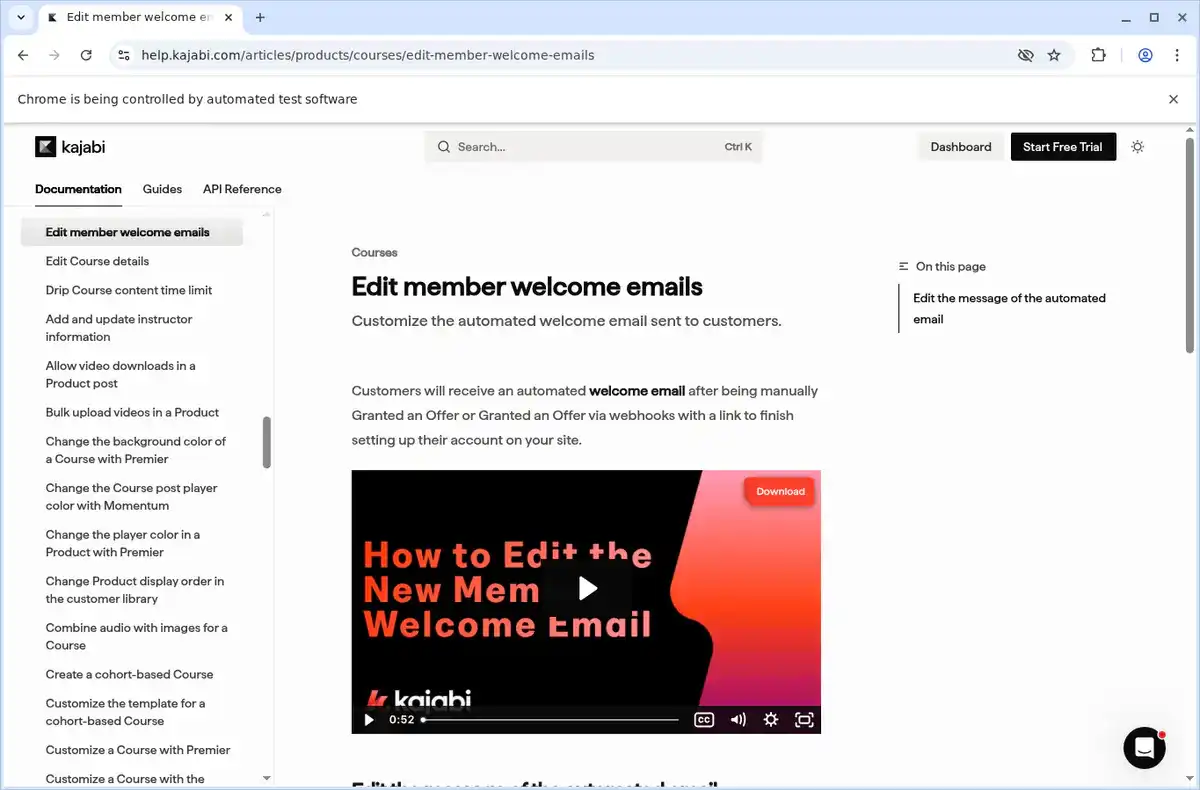Enter fullscreen video mode
1200x790 pixels.
tap(804, 719)
